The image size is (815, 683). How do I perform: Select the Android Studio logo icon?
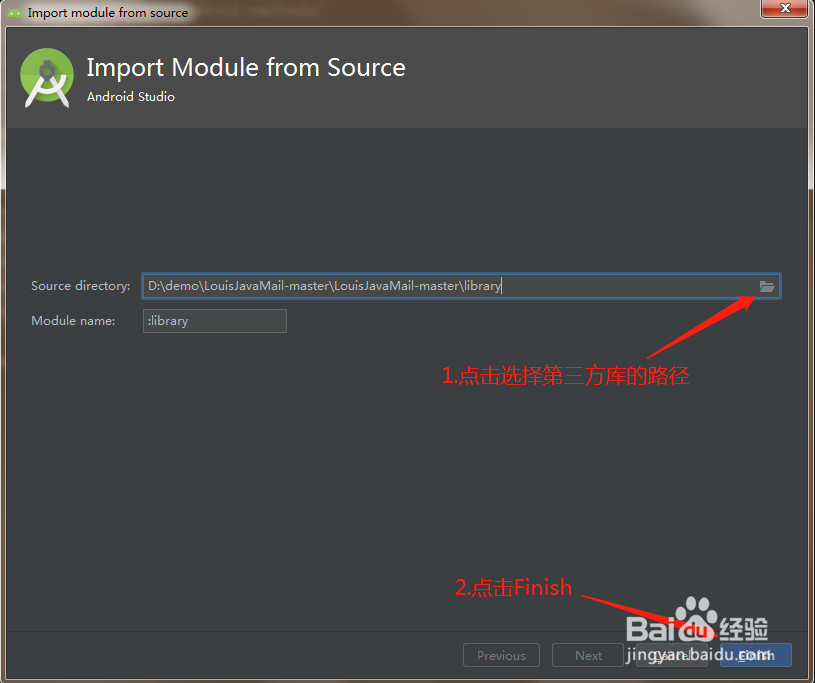tap(47, 78)
